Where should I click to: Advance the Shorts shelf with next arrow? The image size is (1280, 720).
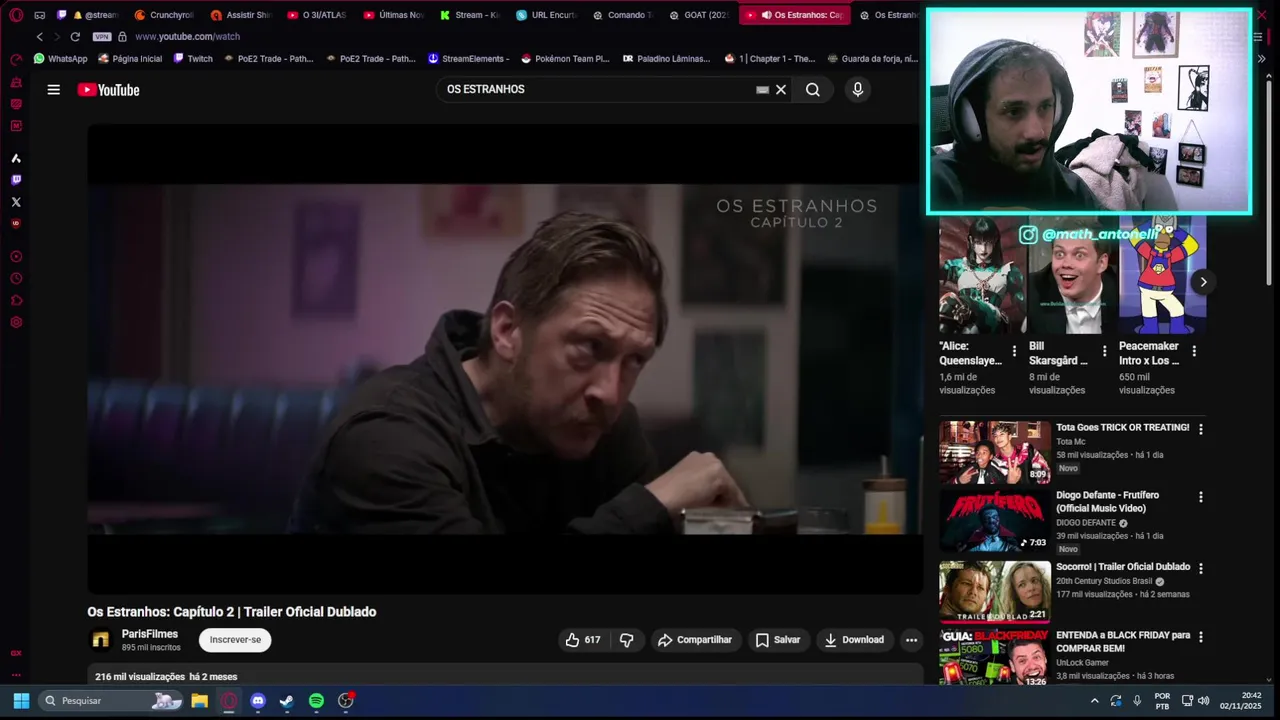(1203, 282)
